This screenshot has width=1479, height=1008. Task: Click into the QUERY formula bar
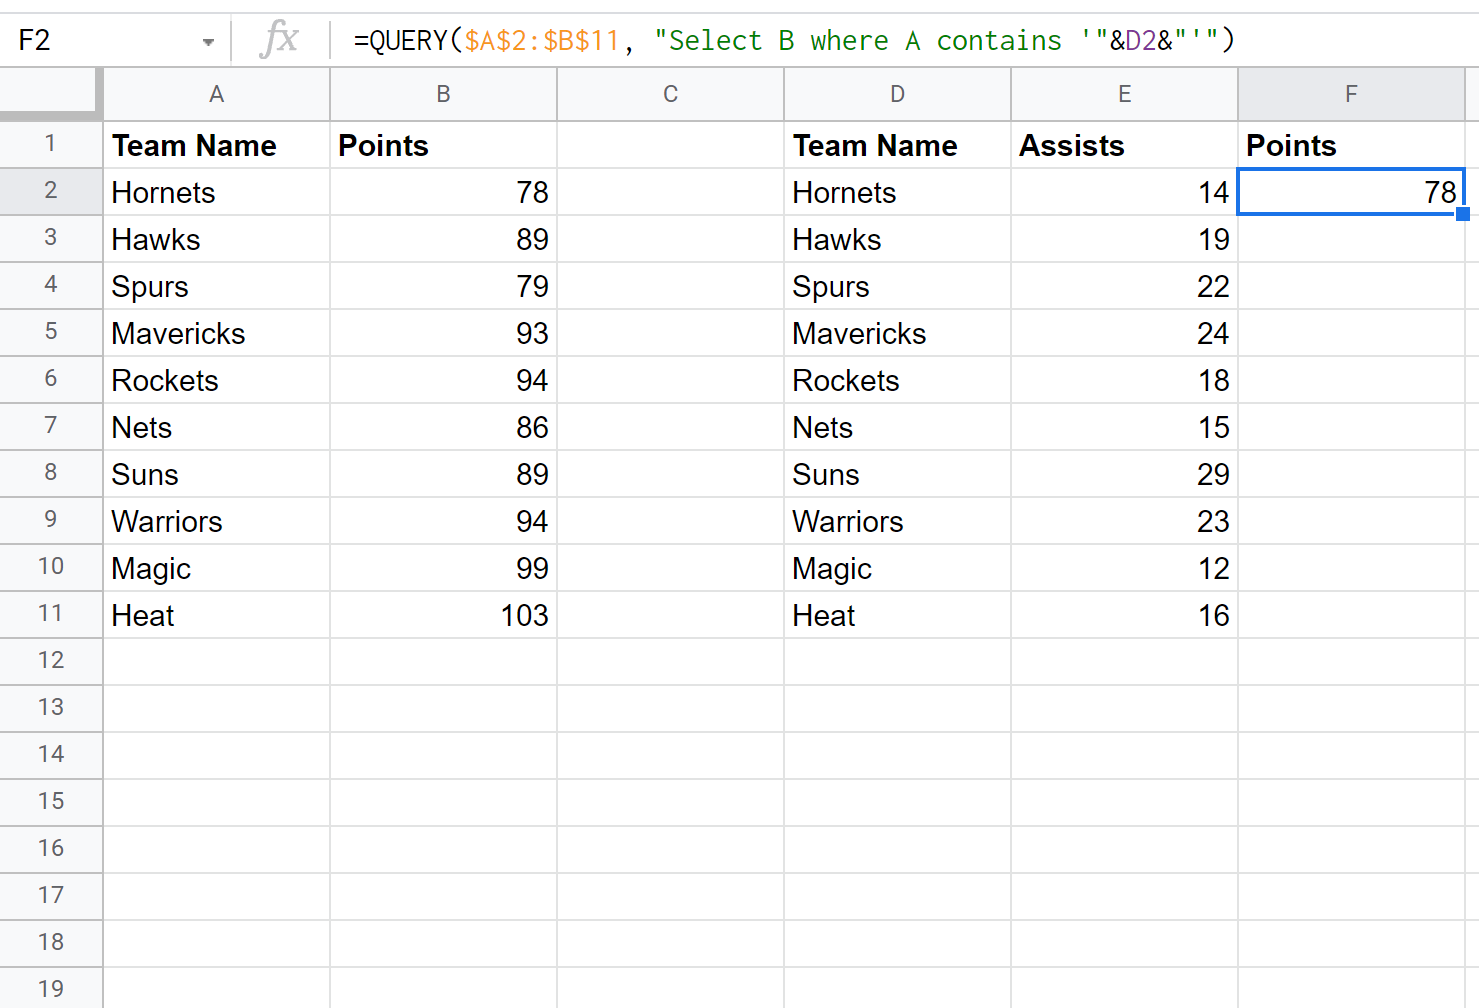tap(900, 41)
